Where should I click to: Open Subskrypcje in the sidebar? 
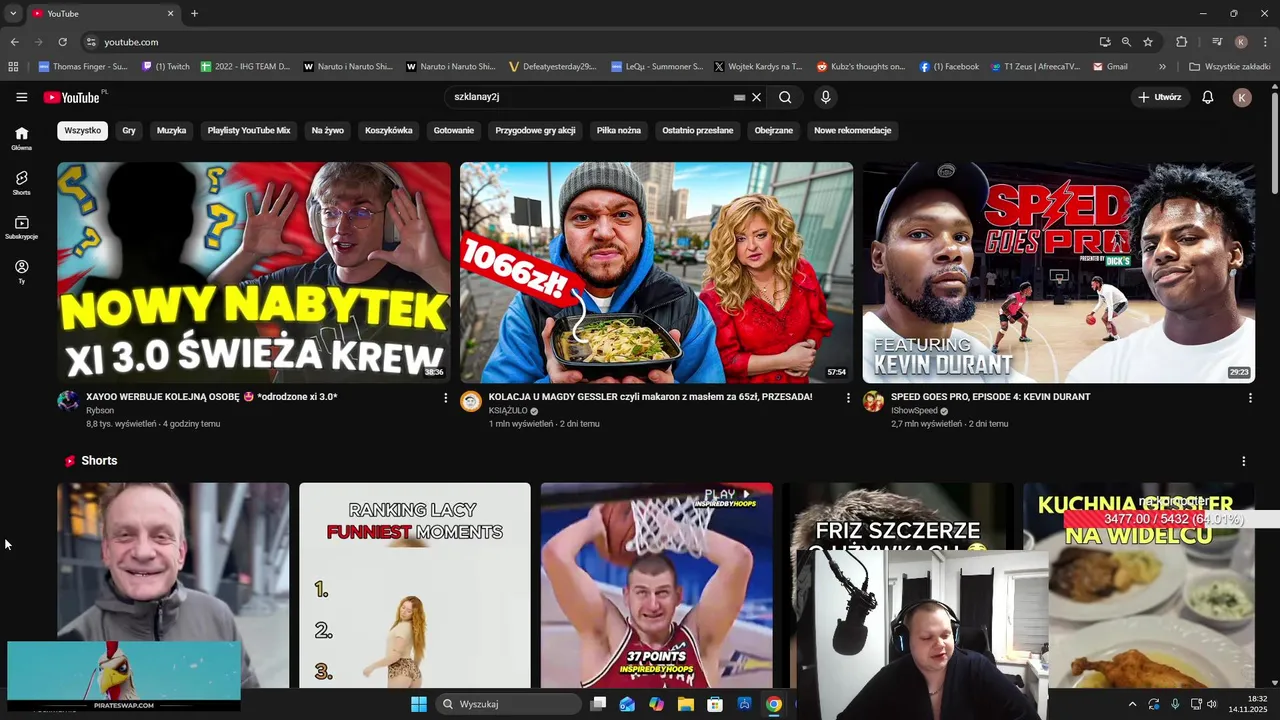pyautogui.click(x=21, y=227)
